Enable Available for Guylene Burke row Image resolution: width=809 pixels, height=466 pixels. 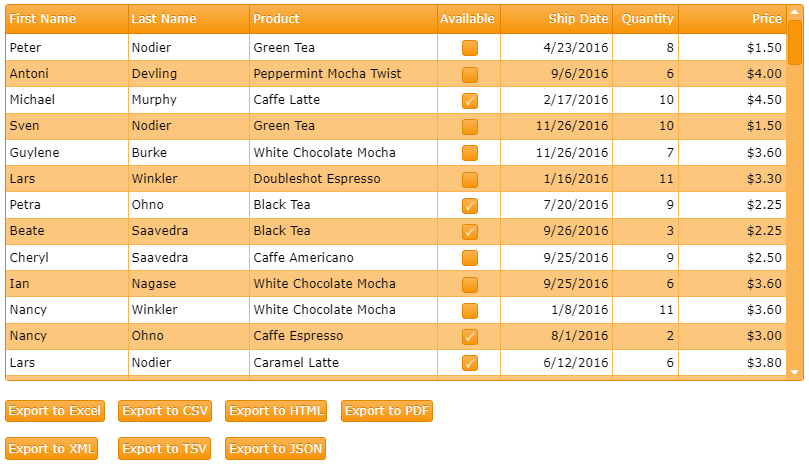coord(470,153)
